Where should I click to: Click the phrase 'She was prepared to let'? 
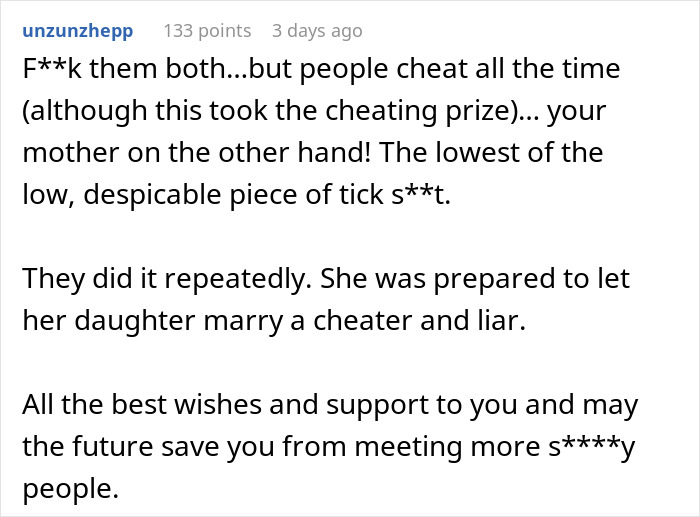(x=475, y=279)
